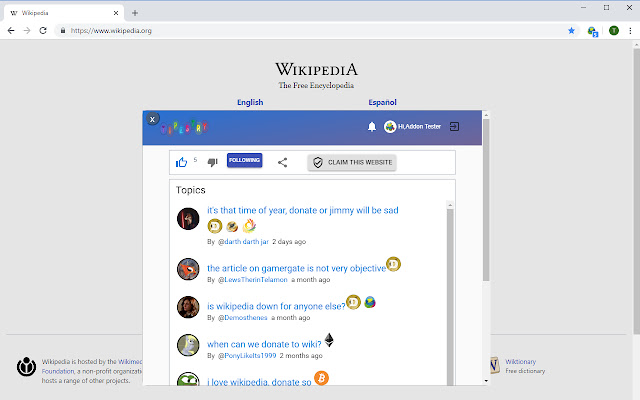This screenshot has width=640, height=400.
Task: Close the Wikipedia tab
Action: [116, 13]
